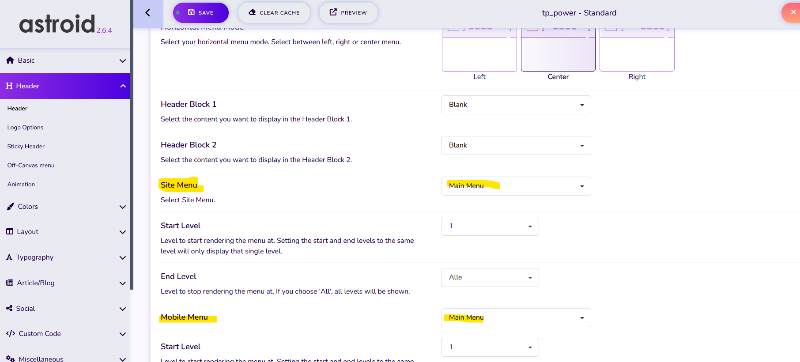This screenshot has width=800, height=362.
Task: Select the Left horizontal menu mode
Action: [479, 49]
